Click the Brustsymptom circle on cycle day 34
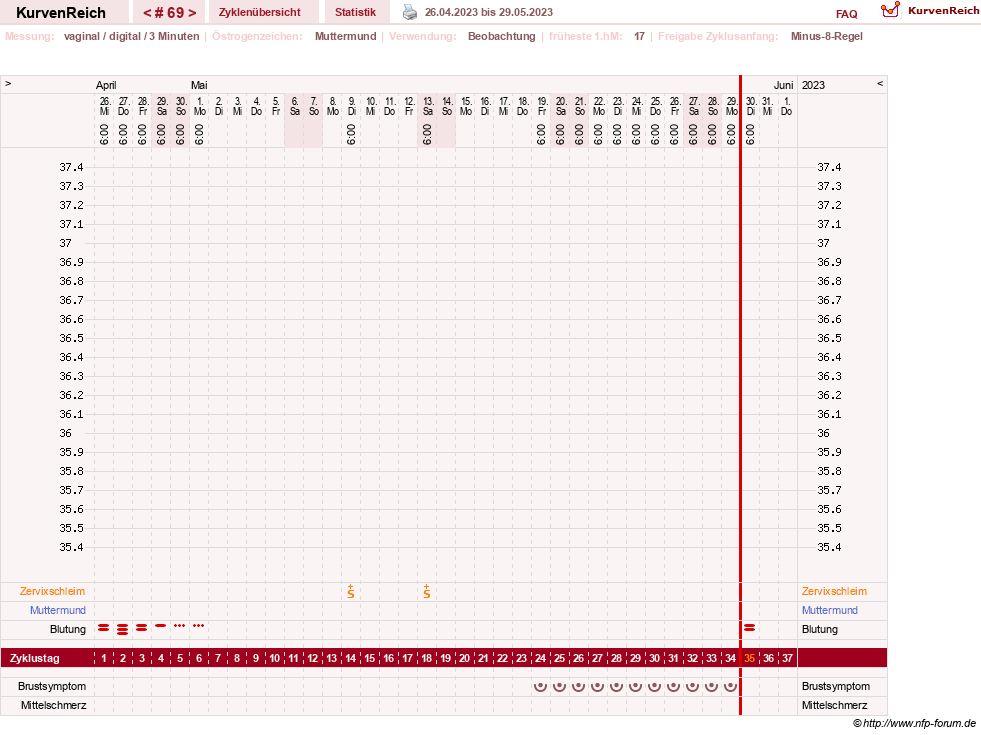 730,686
